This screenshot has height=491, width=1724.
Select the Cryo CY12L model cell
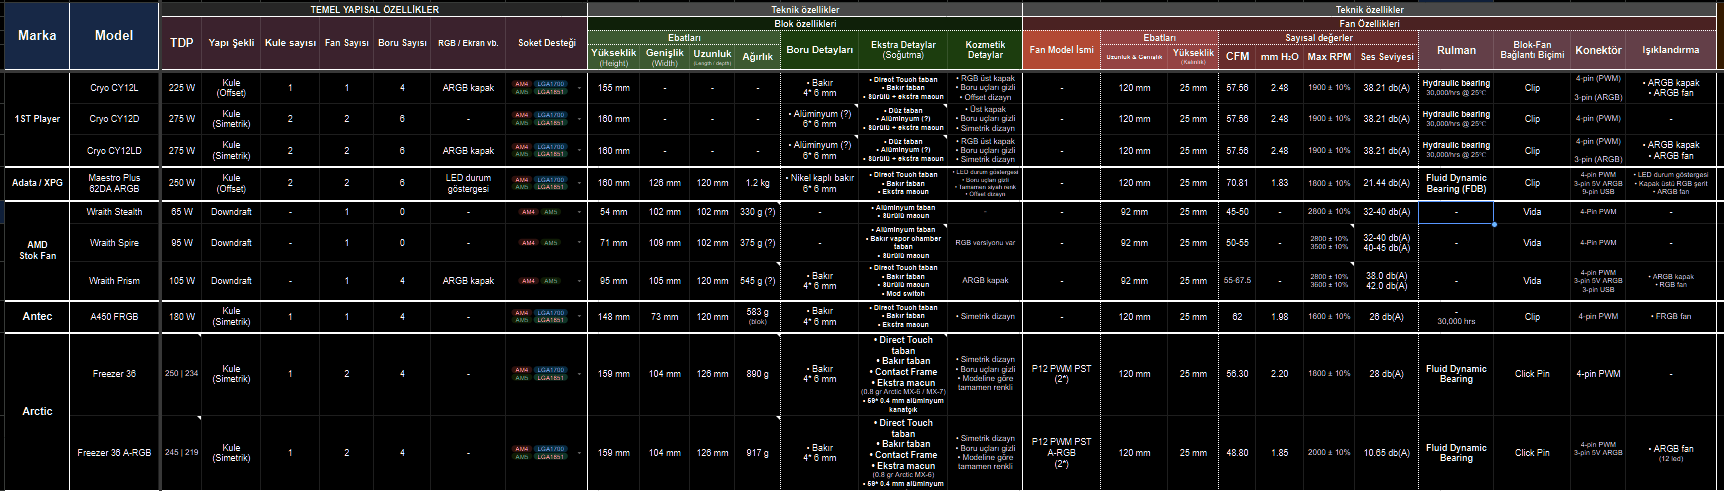coord(114,88)
